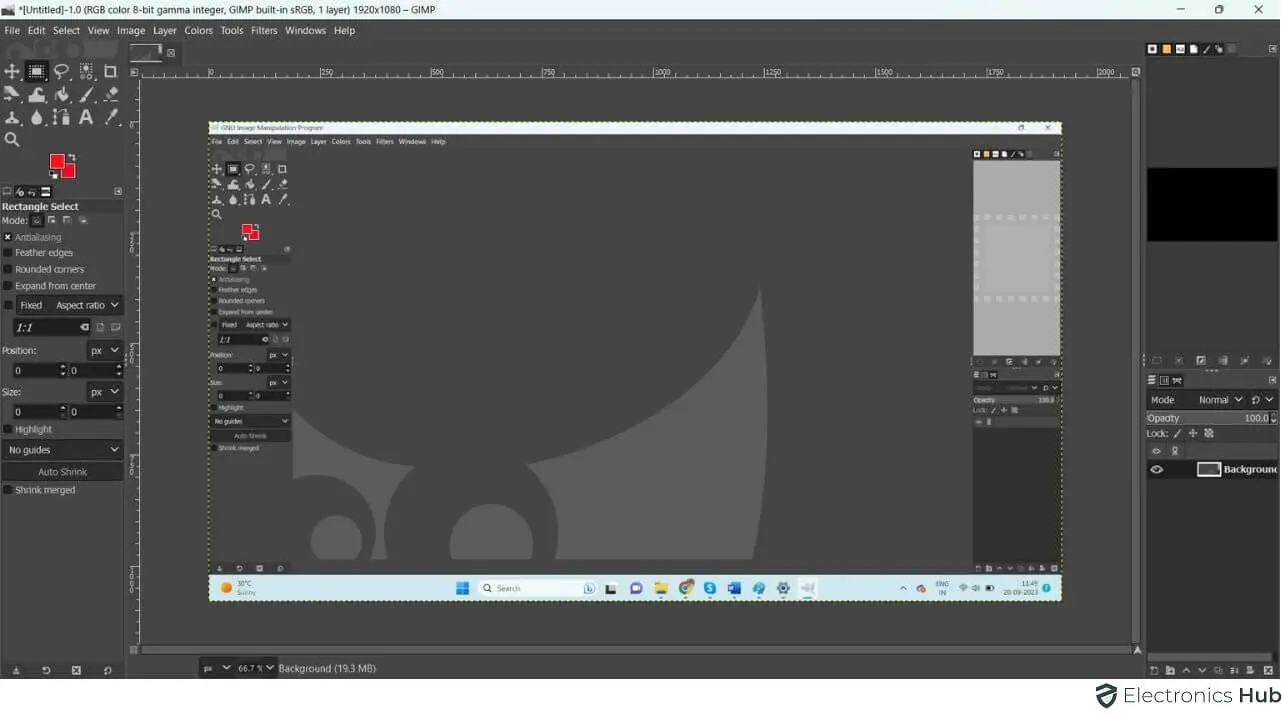The image size is (1282, 715).
Task: Save tool preset icon under tool options
Action: (x=16, y=670)
